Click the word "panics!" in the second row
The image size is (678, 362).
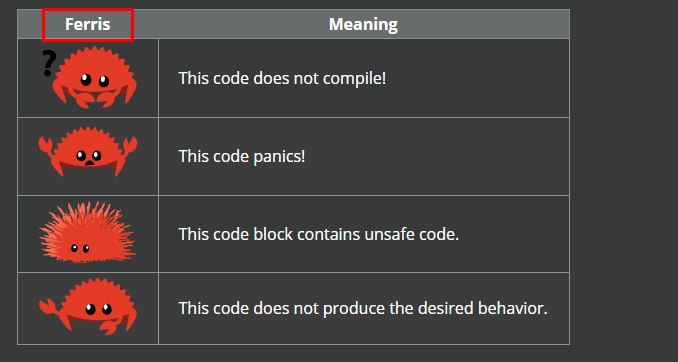pyautogui.click(x=278, y=157)
